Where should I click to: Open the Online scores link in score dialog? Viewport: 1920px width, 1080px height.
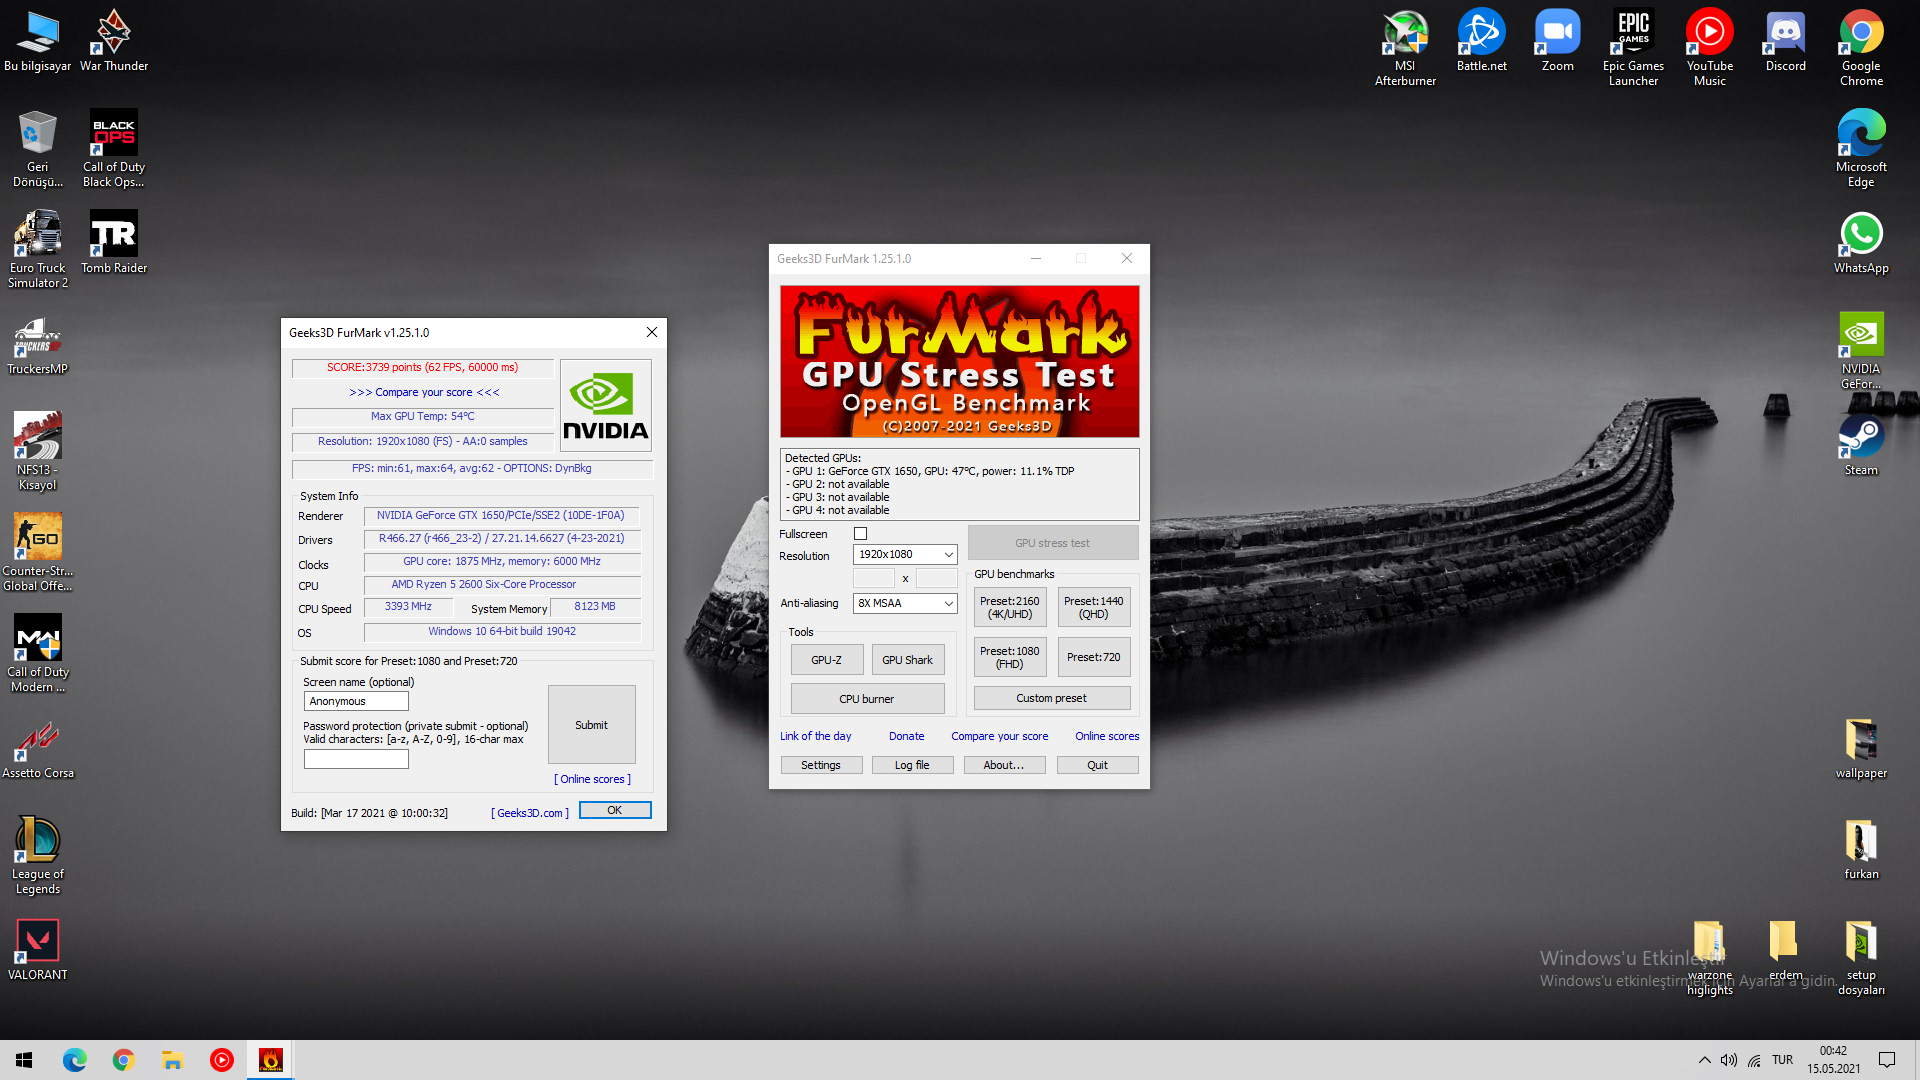point(592,779)
